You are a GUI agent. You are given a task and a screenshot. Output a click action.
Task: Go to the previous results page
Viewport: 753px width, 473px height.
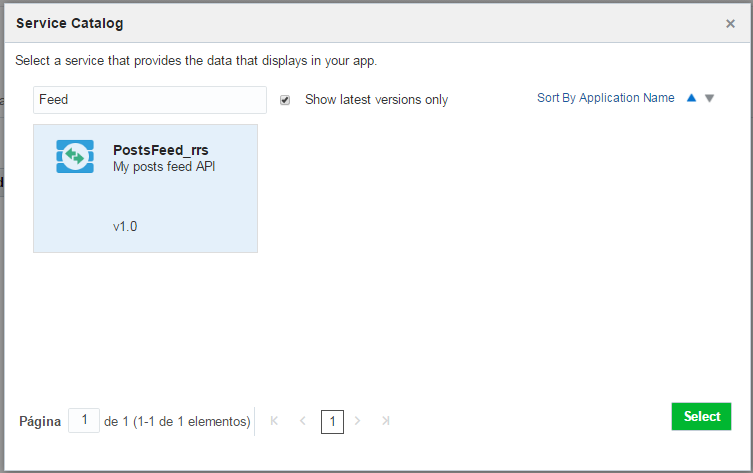click(303, 422)
